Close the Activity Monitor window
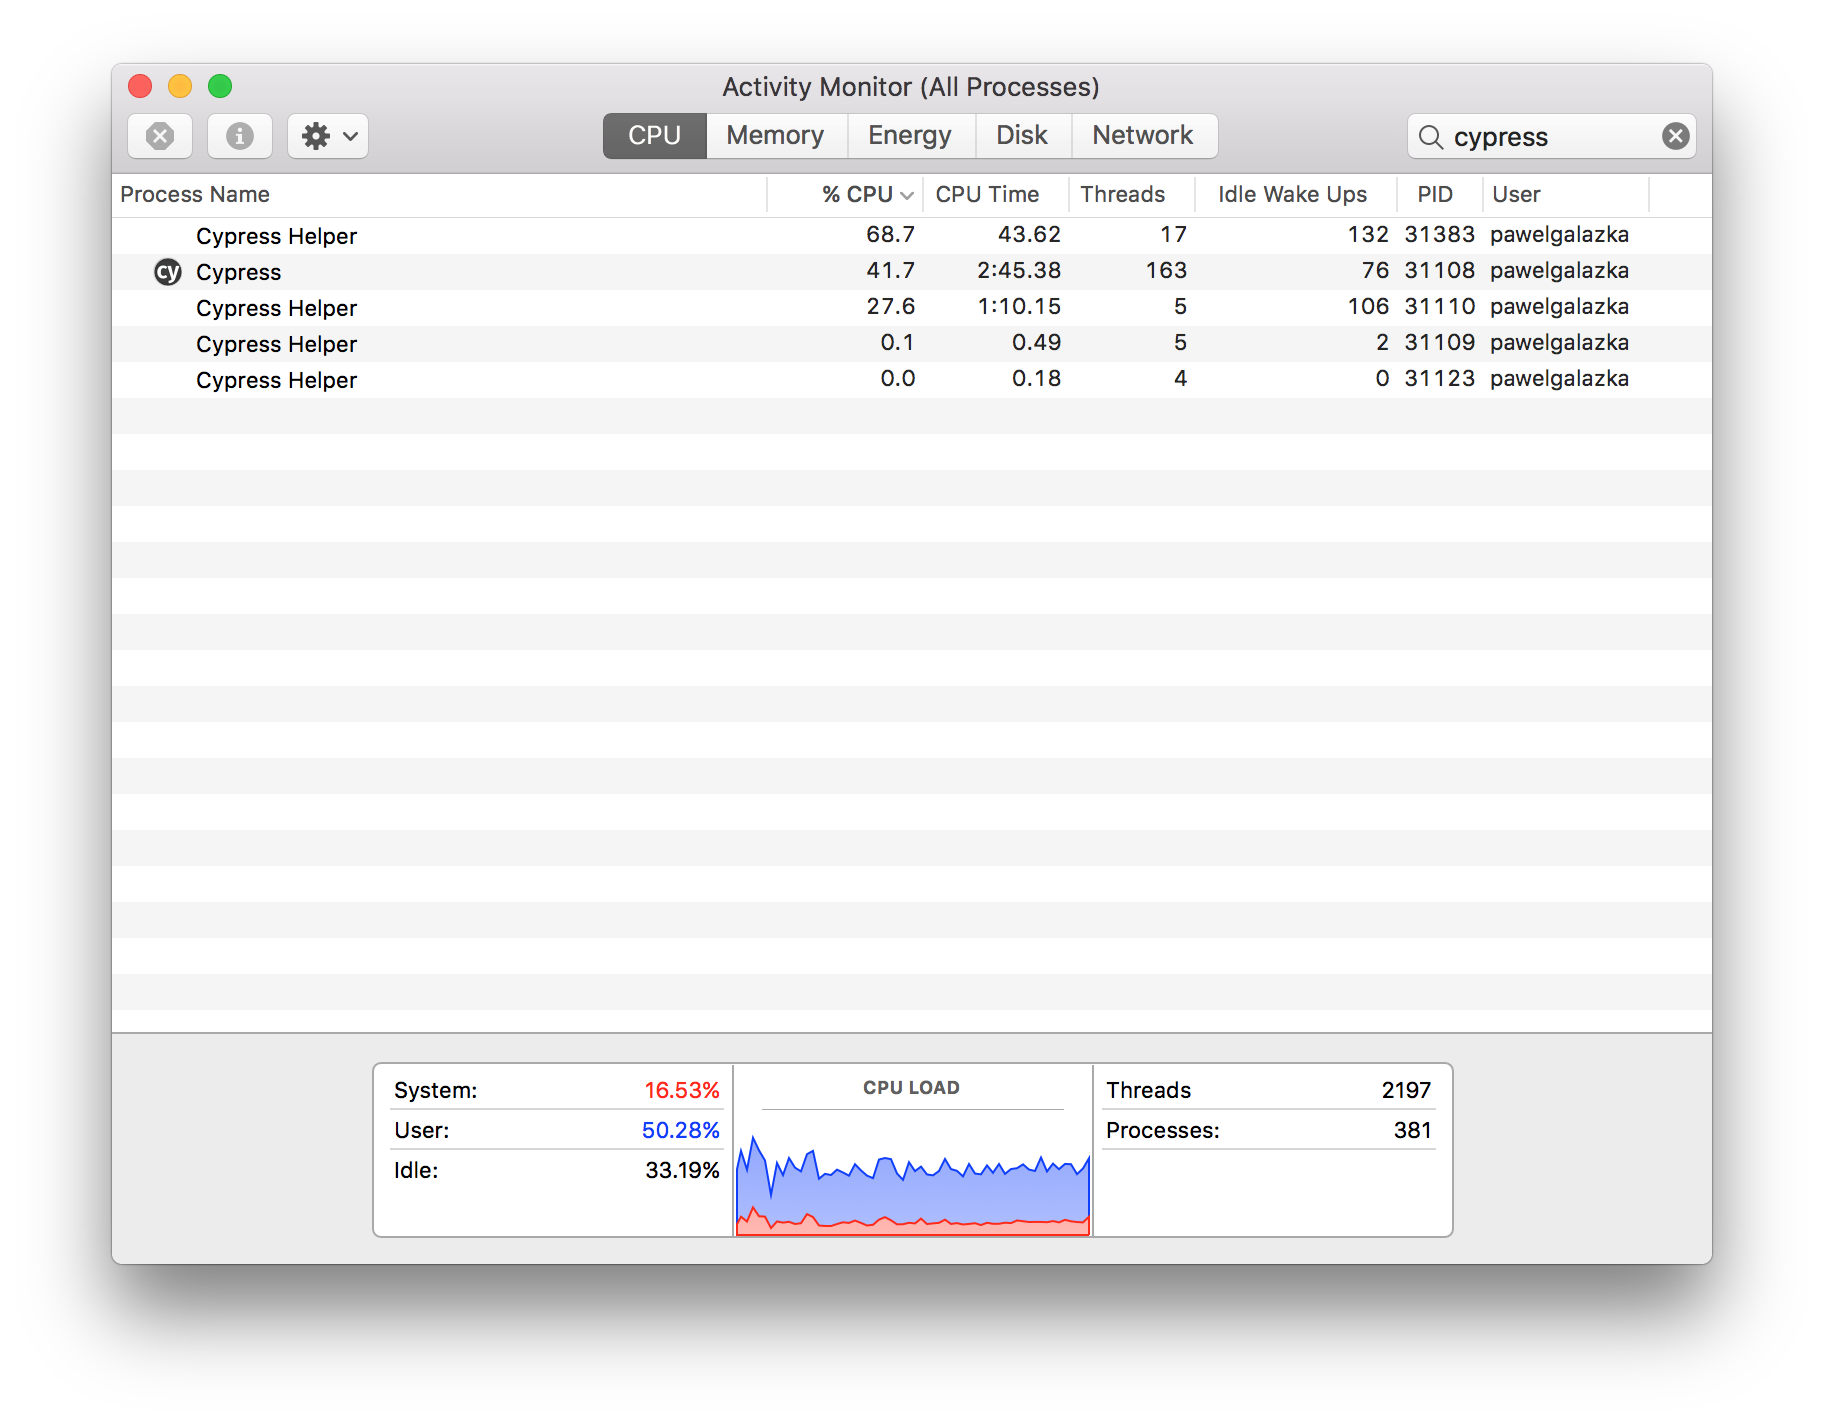Viewport: 1824px width, 1424px height. click(140, 87)
